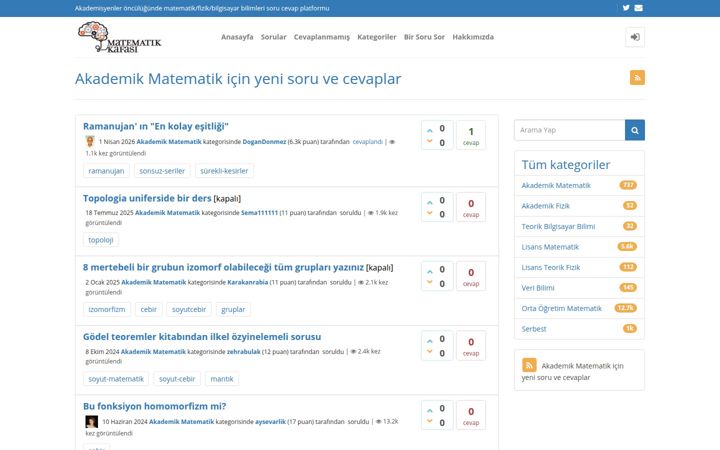The width and height of the screenshot is (720, 450).
Task: Open Akademik Matematik category in sidebar
Action: click(556, 186)
